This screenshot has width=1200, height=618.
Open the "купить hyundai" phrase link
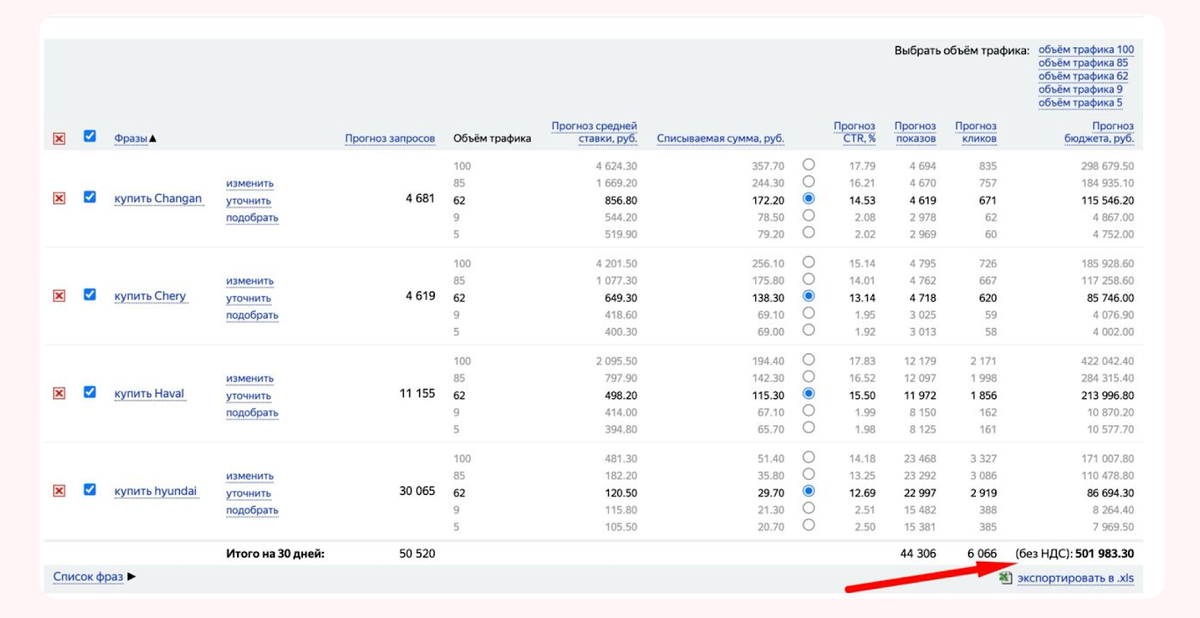[x=156, y=491]
